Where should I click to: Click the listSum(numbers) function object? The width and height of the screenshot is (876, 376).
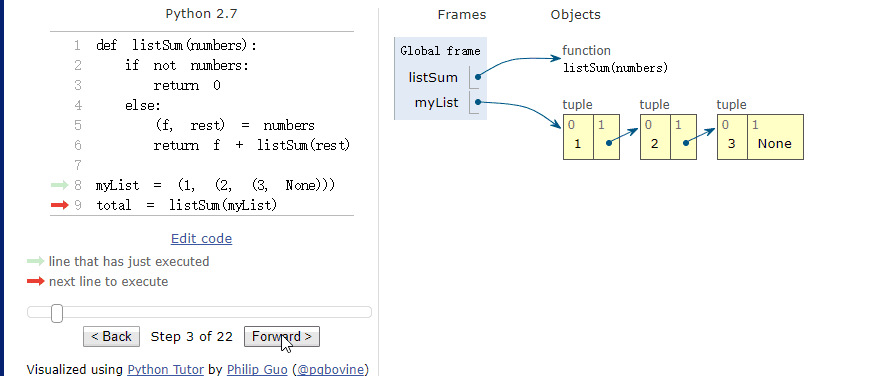[615, 68]
